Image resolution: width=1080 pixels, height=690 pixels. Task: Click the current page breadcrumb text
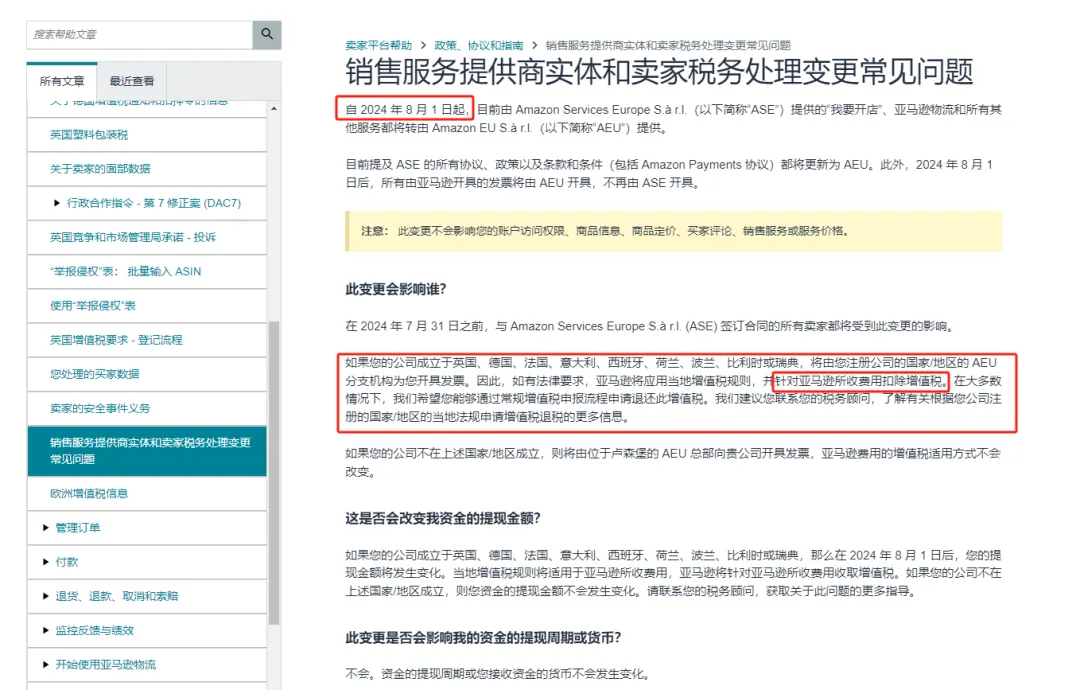coord(668,45)
